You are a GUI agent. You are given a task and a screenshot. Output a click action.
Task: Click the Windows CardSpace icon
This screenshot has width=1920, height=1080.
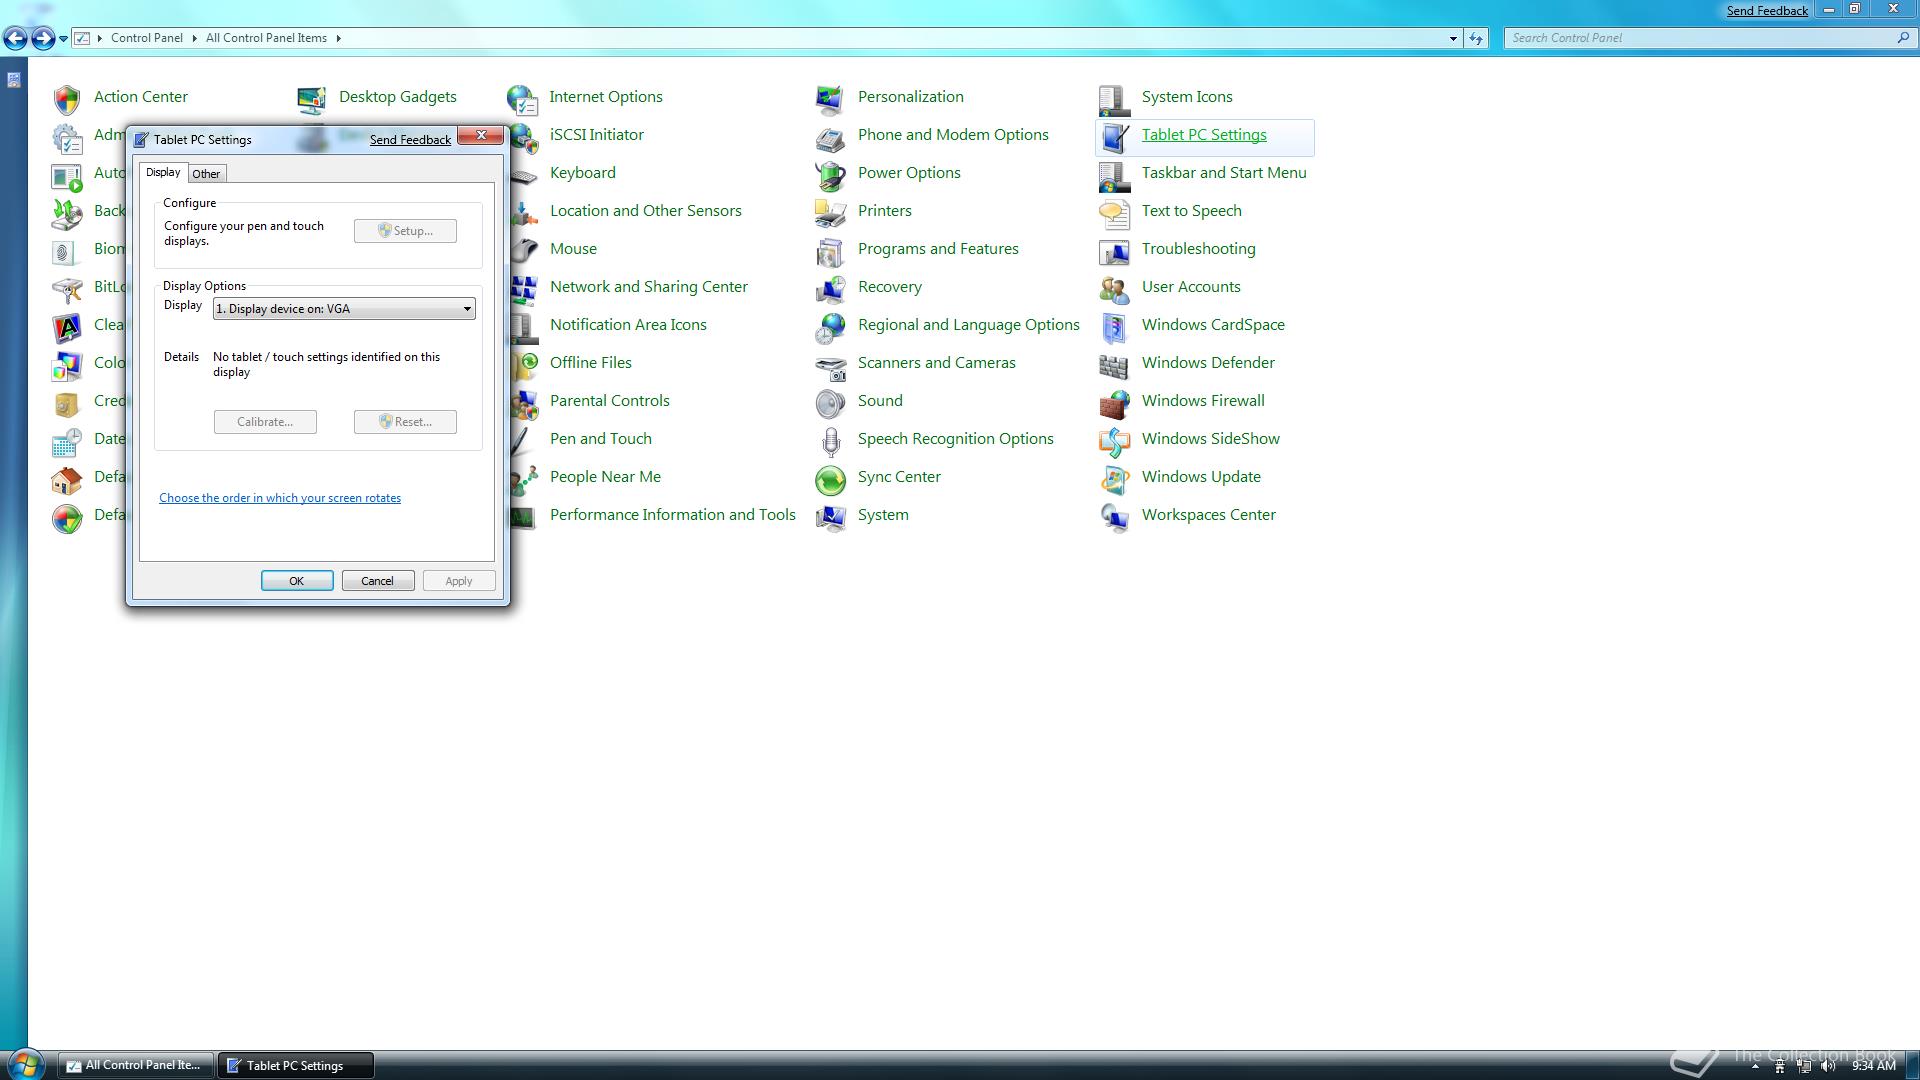click(1114, 327)
